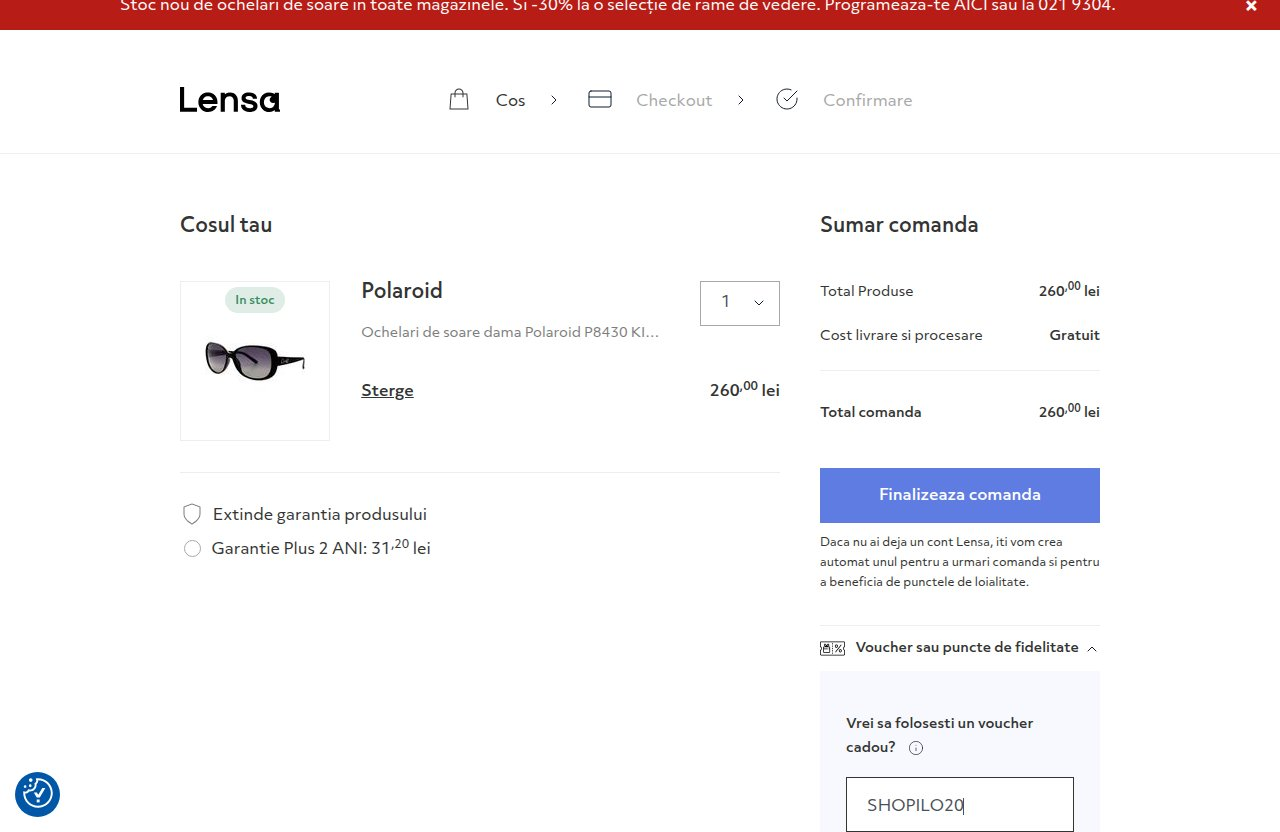Click the info icon next to voucher cadou
1280x832 pixels.
[x=916, y=748]
